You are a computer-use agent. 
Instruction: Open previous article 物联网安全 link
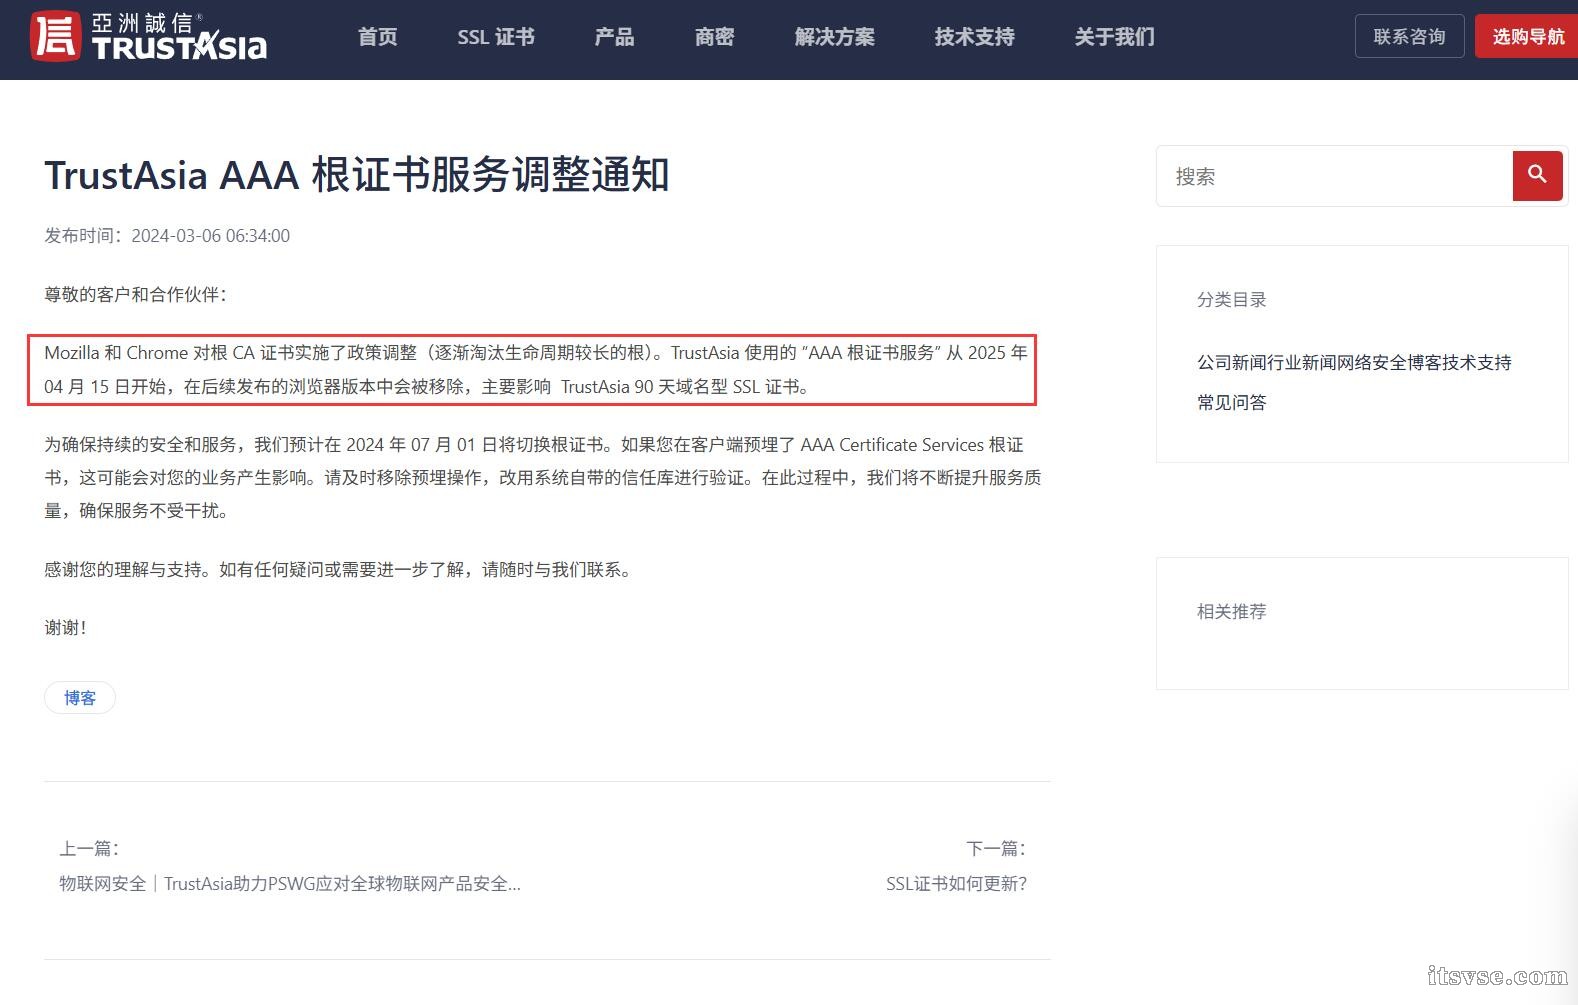tap(290, 883)
